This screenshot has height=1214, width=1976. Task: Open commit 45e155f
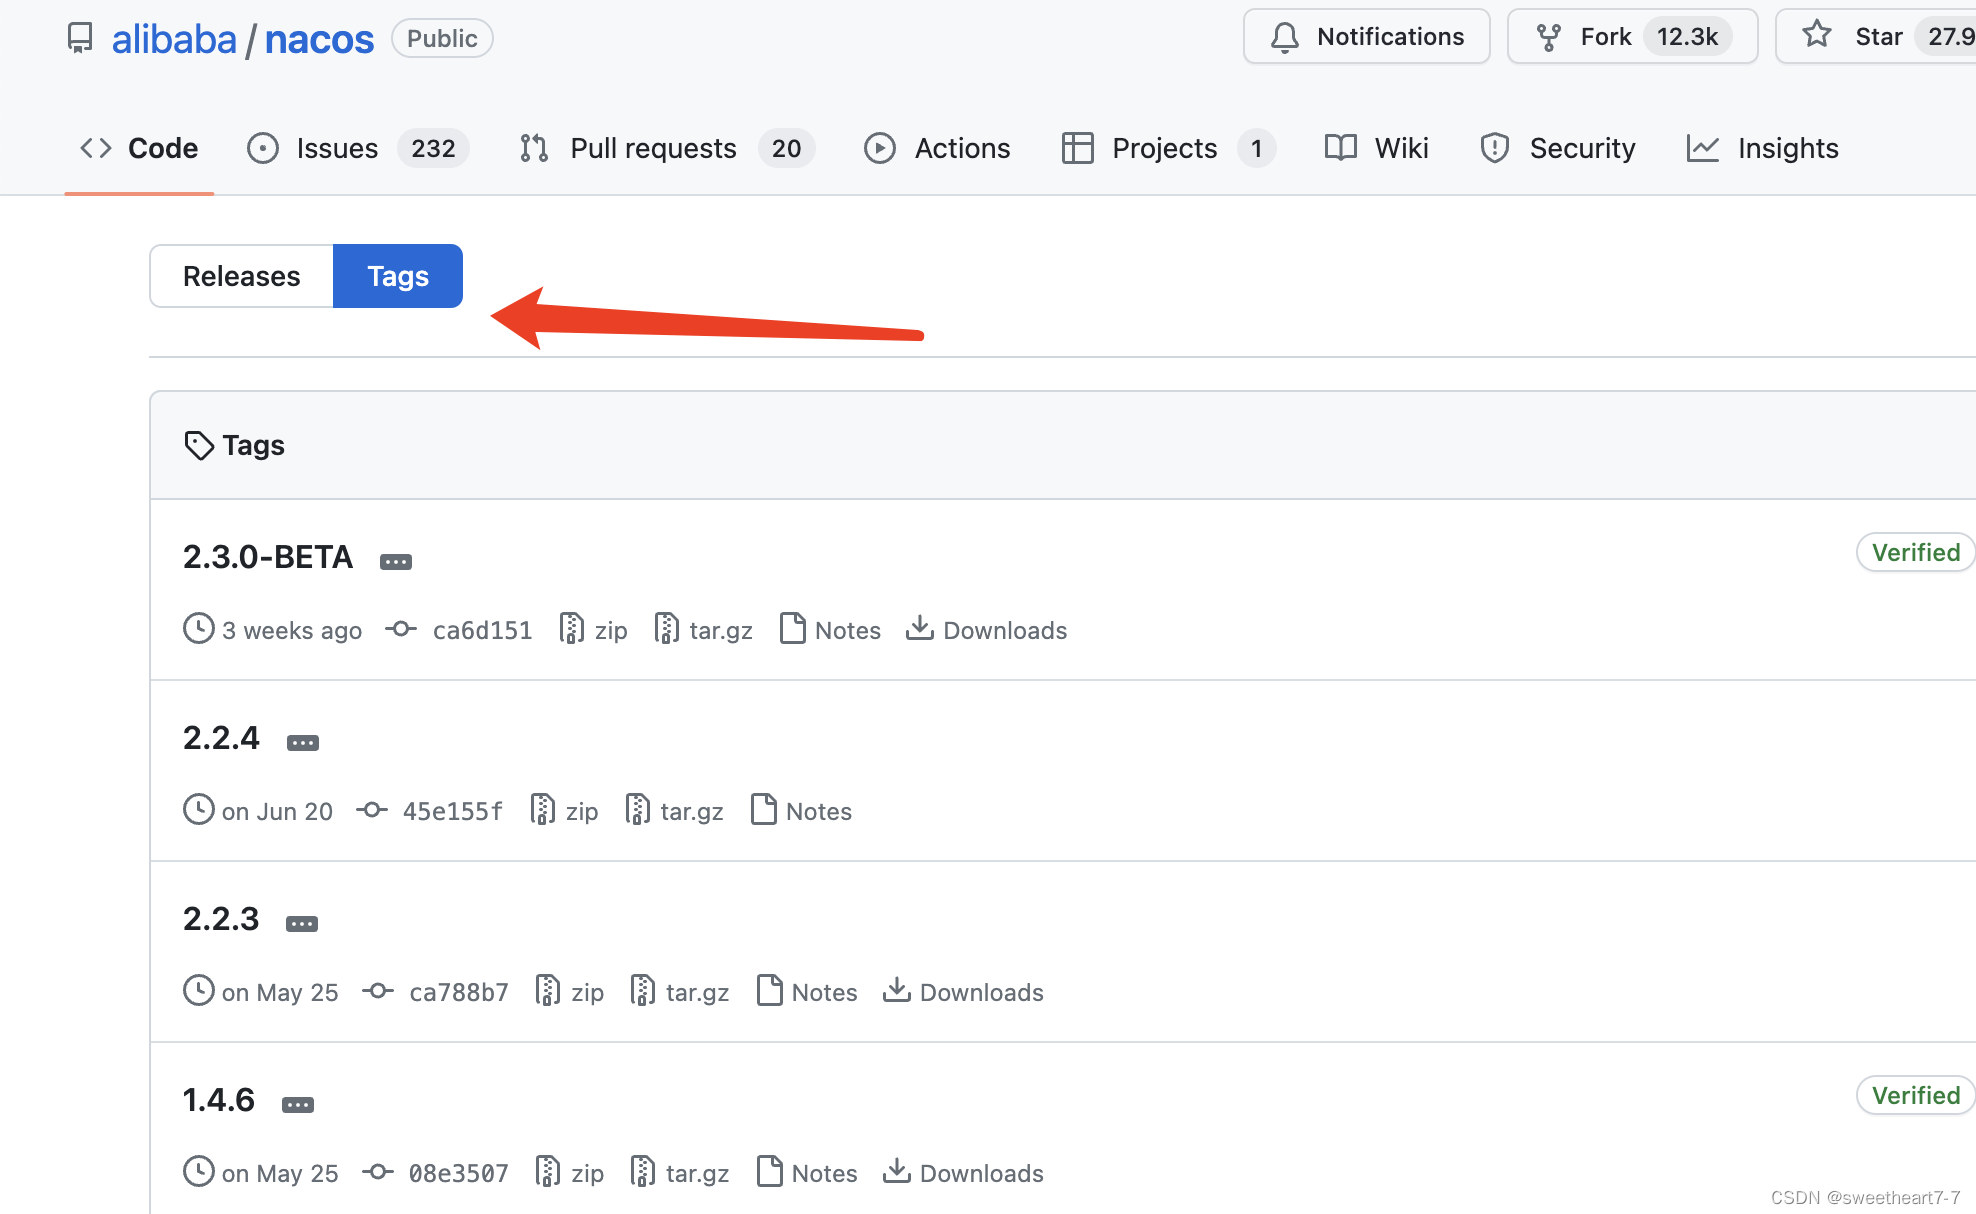click(x=452, y=811)
